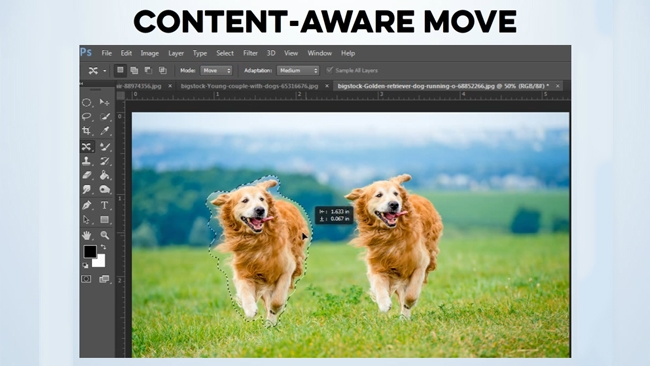Close the 88974356.jpg document tab
Image resolution: width=650 pixels, height=366 pixels.
170,86
